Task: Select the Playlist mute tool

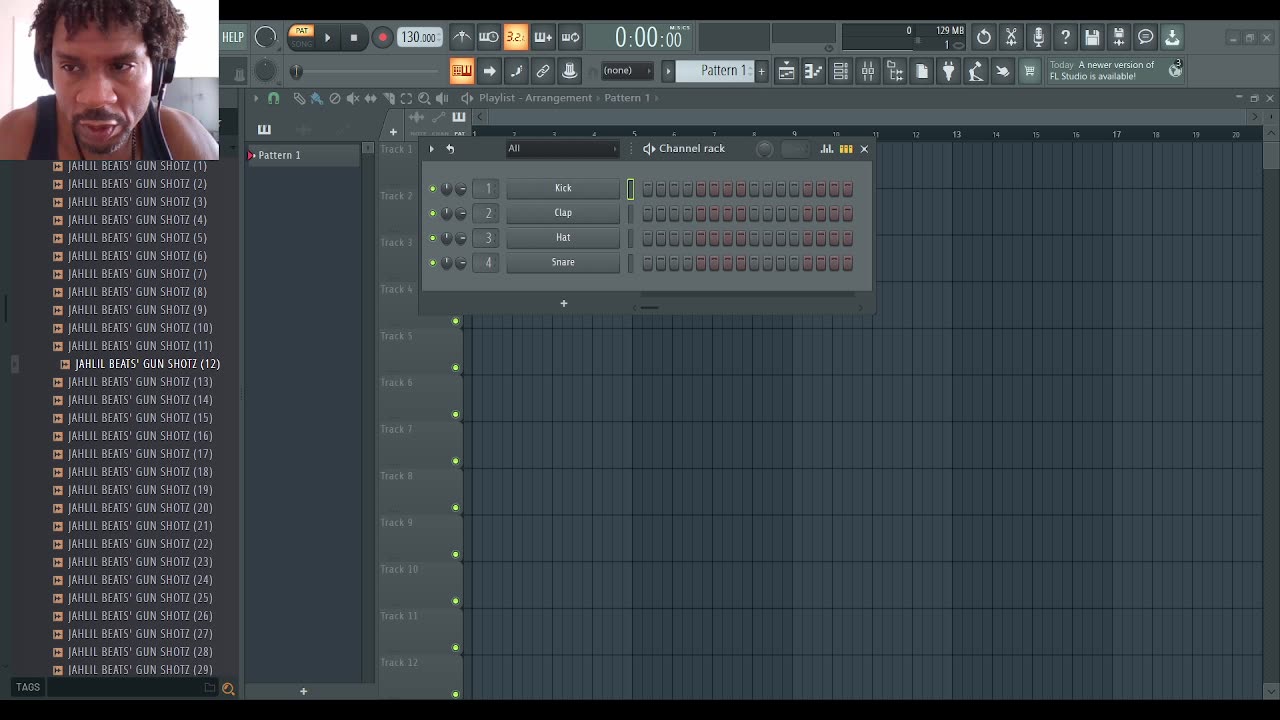Action: point(352,98)
